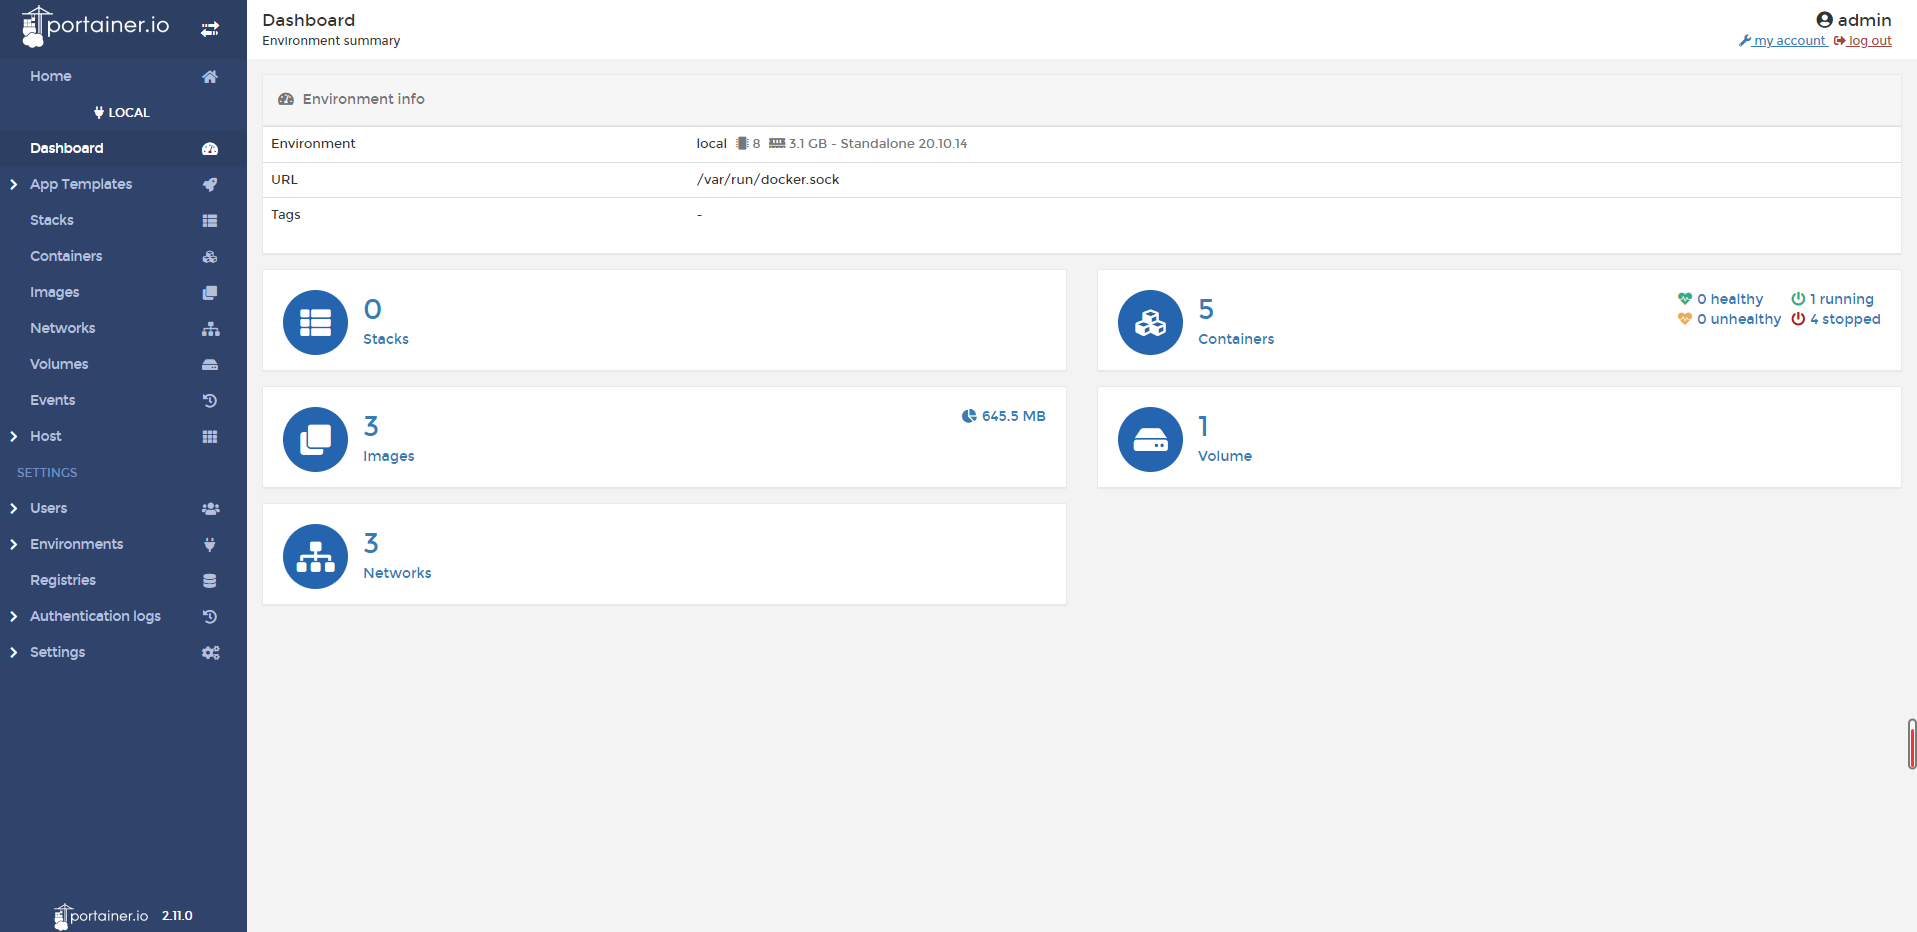Screen dimensions: 1917x932
Task: Click the Settings gears icon in sidebar
Action: pos(210,653)
